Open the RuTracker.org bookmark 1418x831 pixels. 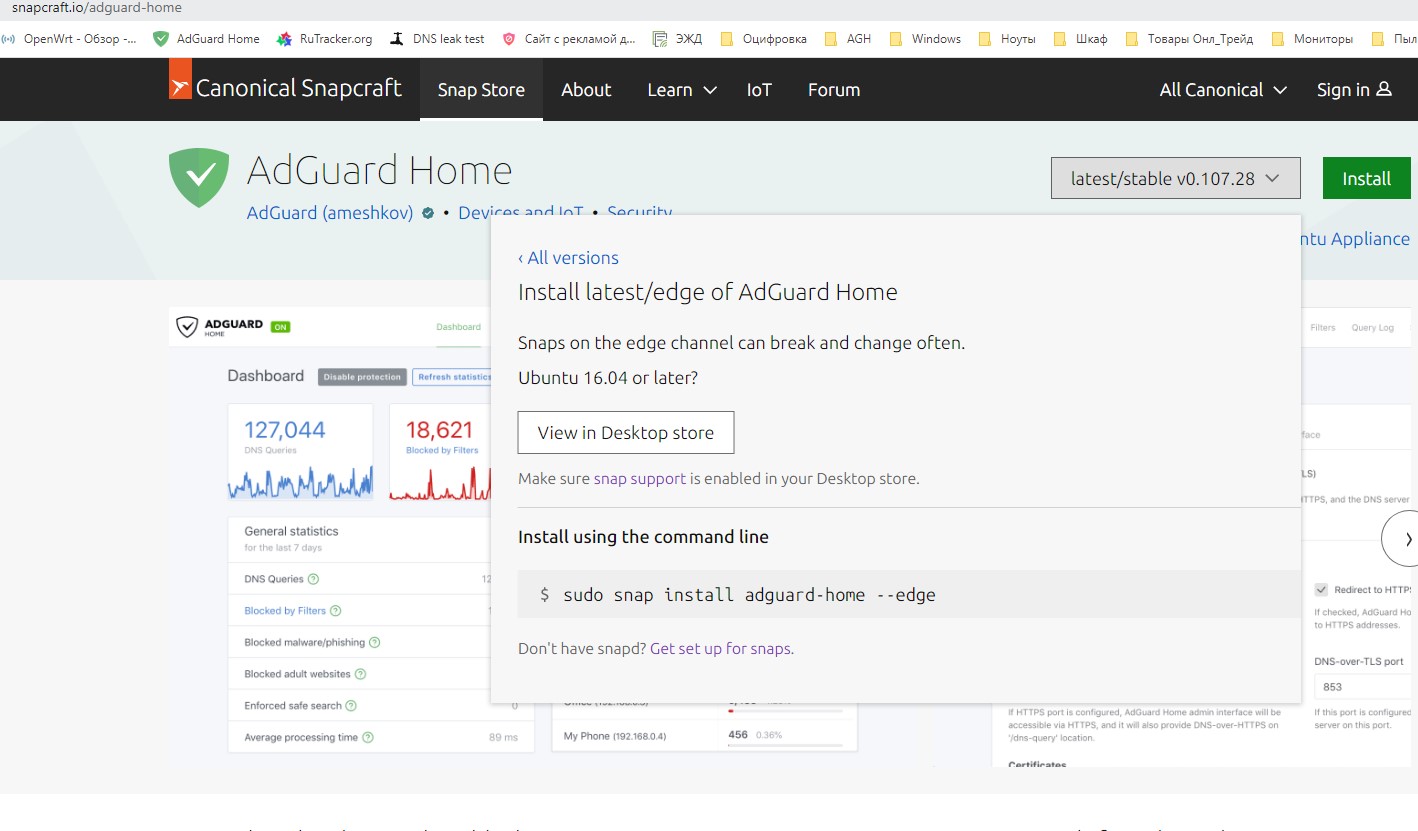click(324, 39)
